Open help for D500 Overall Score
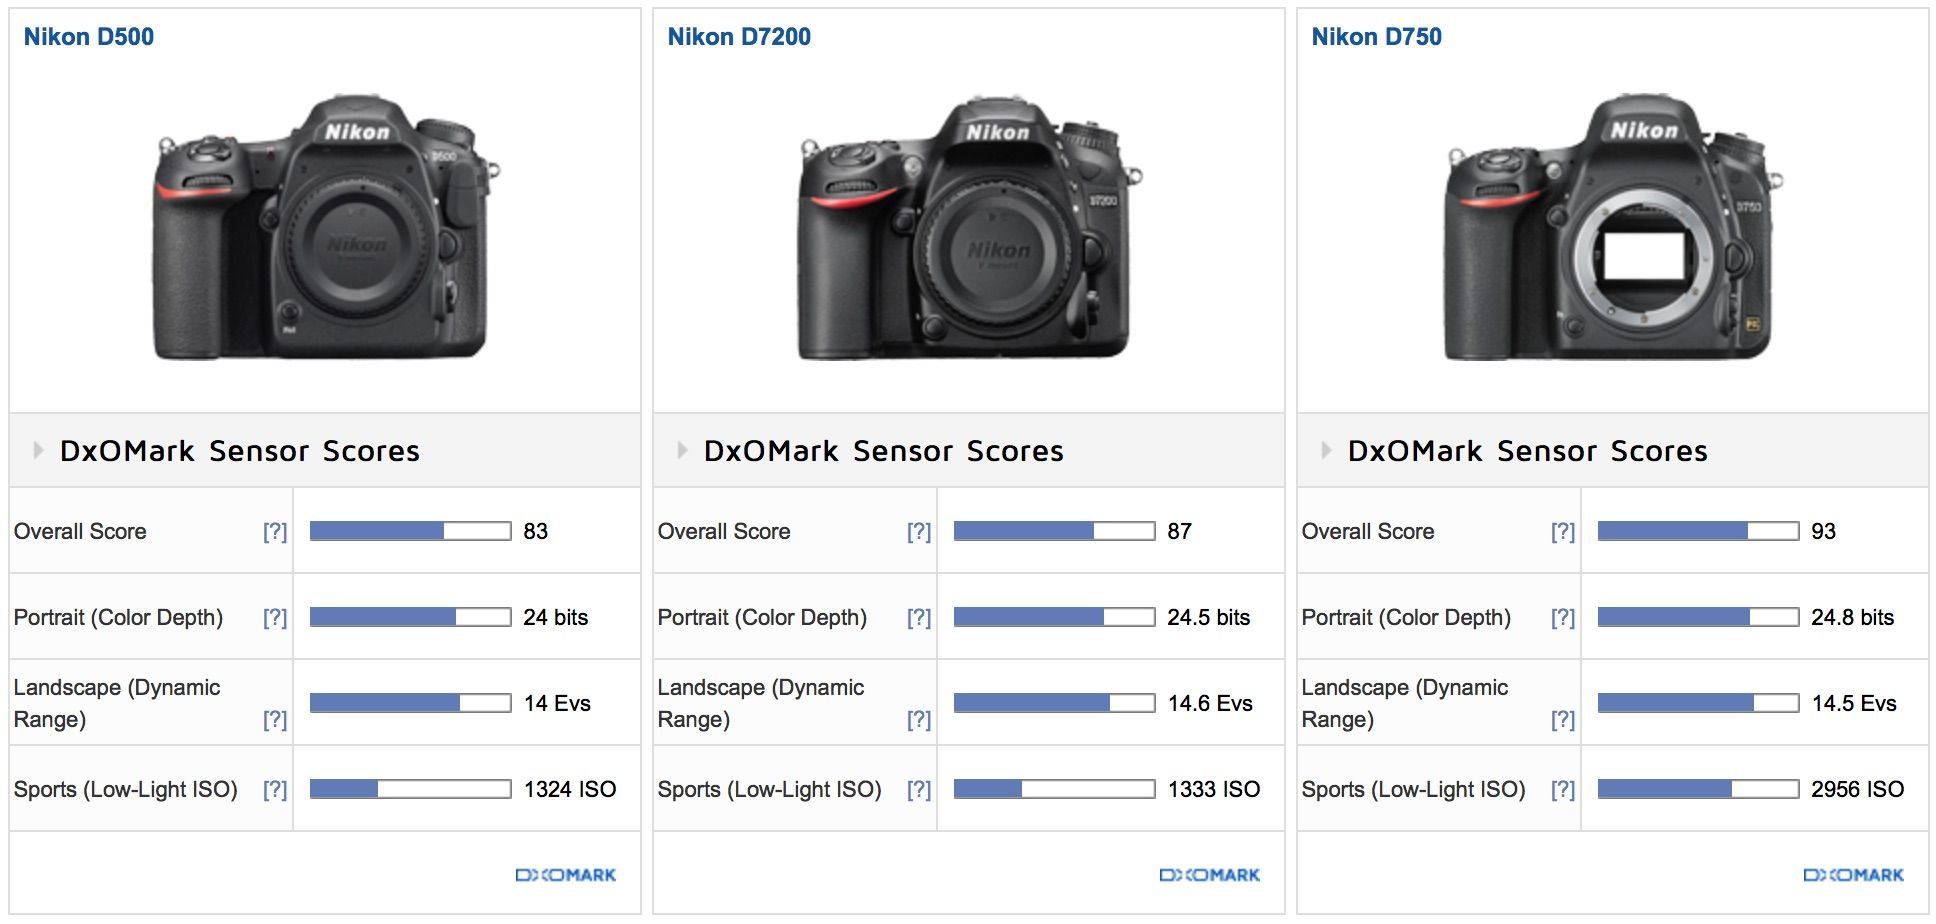 tap(275, 532)
